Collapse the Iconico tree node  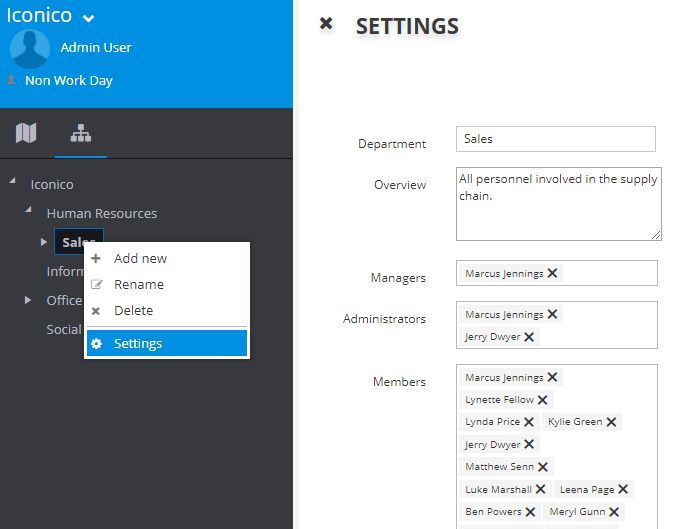12,182
